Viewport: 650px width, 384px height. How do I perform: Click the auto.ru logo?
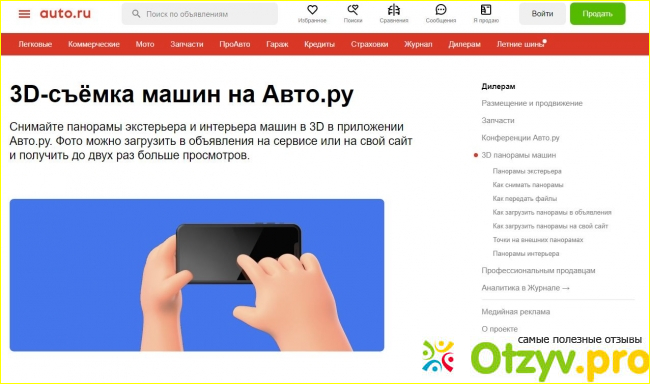point(65,14)
